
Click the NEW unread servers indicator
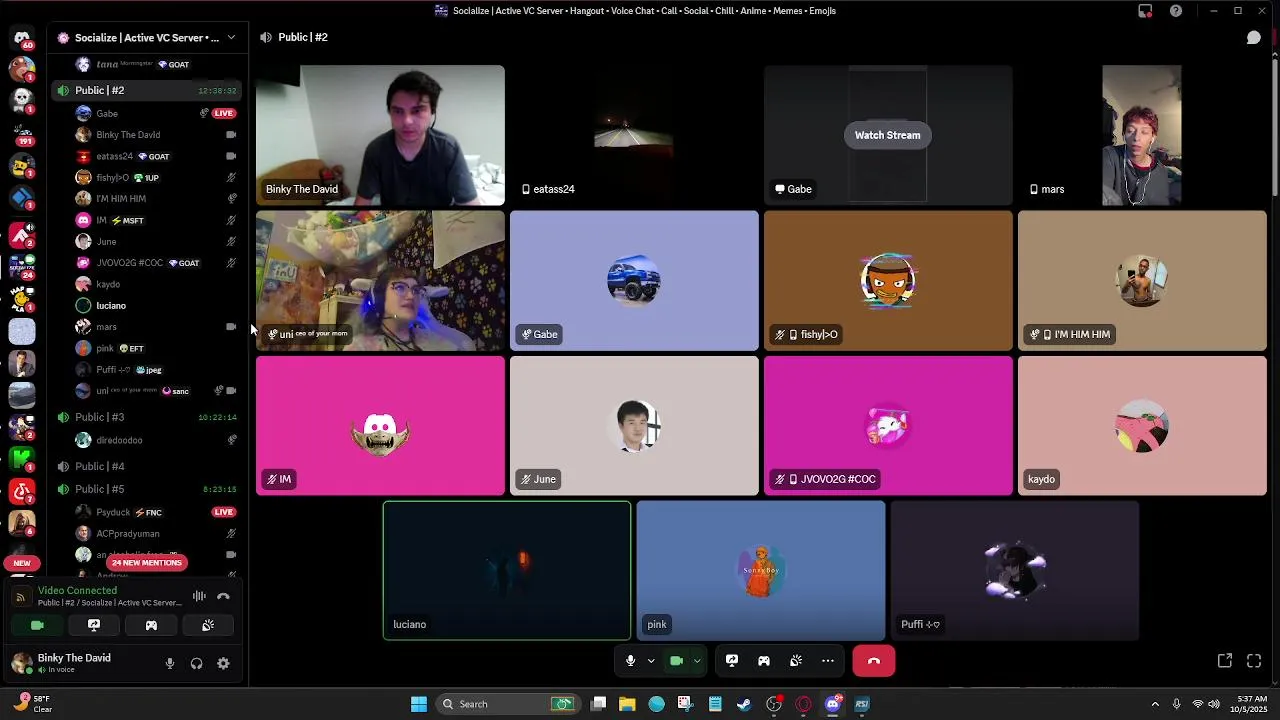[22, 563]
